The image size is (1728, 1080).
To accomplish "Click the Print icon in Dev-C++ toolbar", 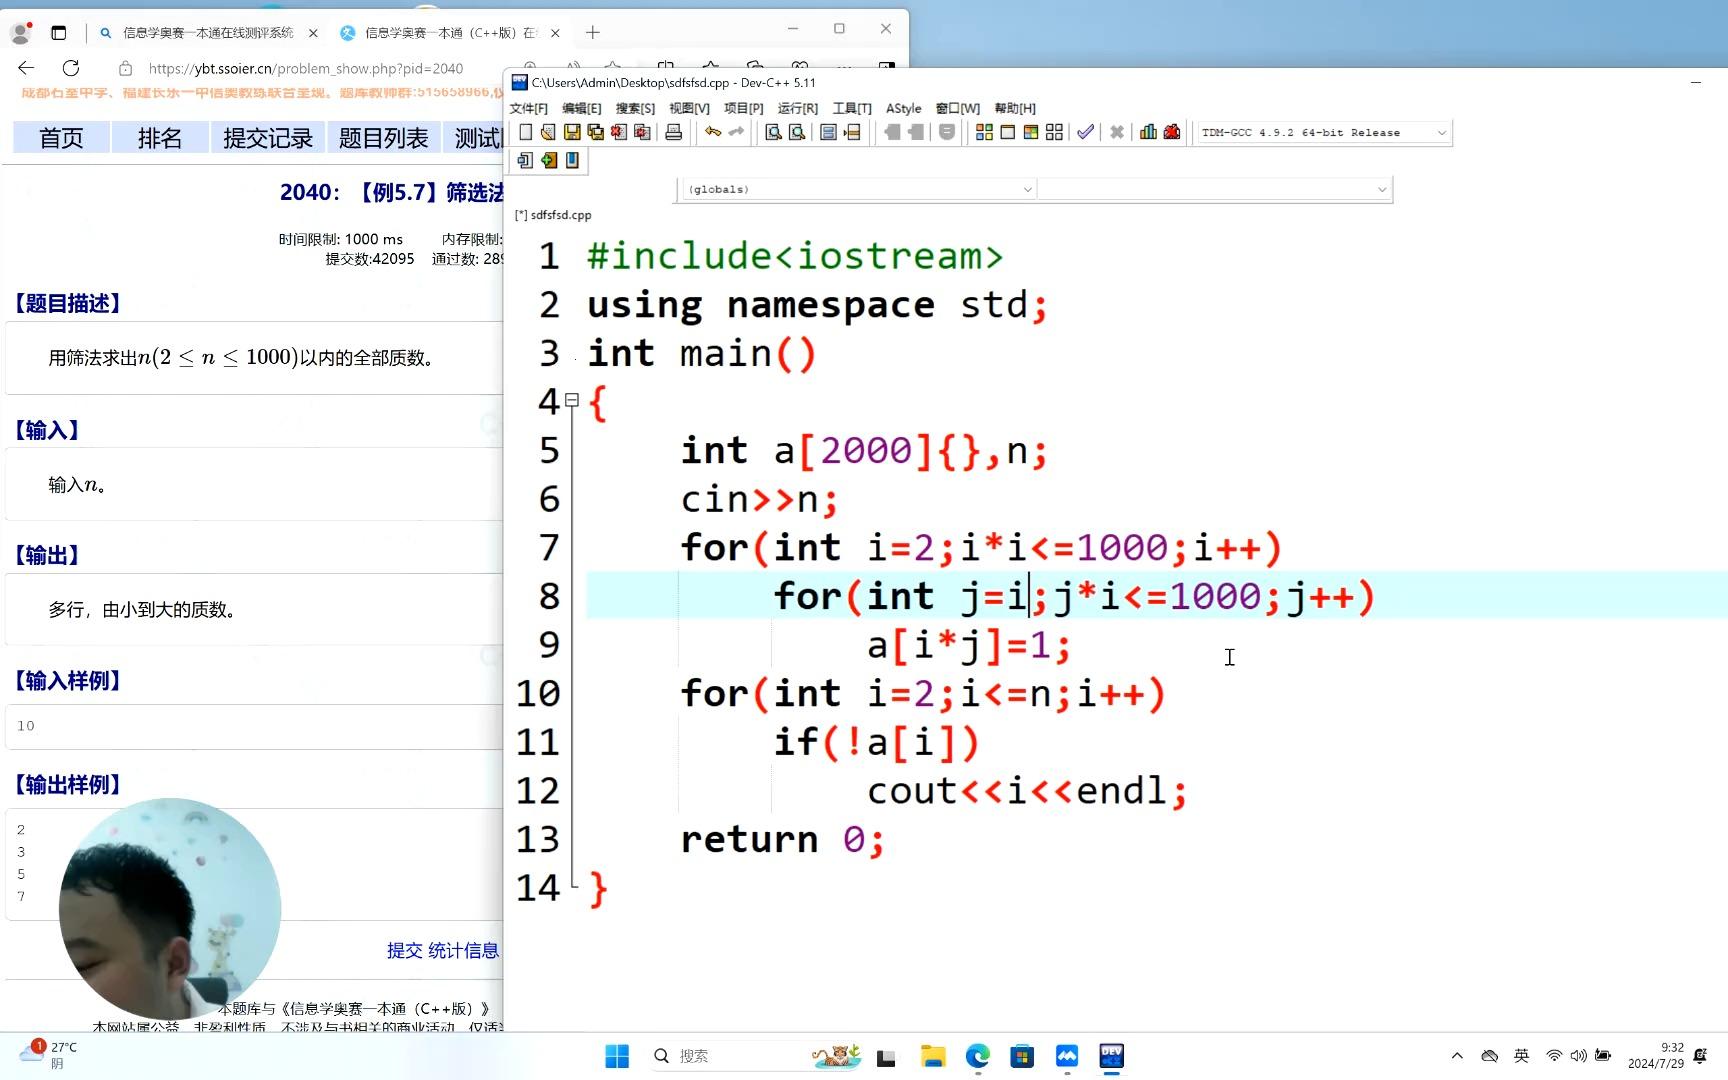I will (674, 132).
